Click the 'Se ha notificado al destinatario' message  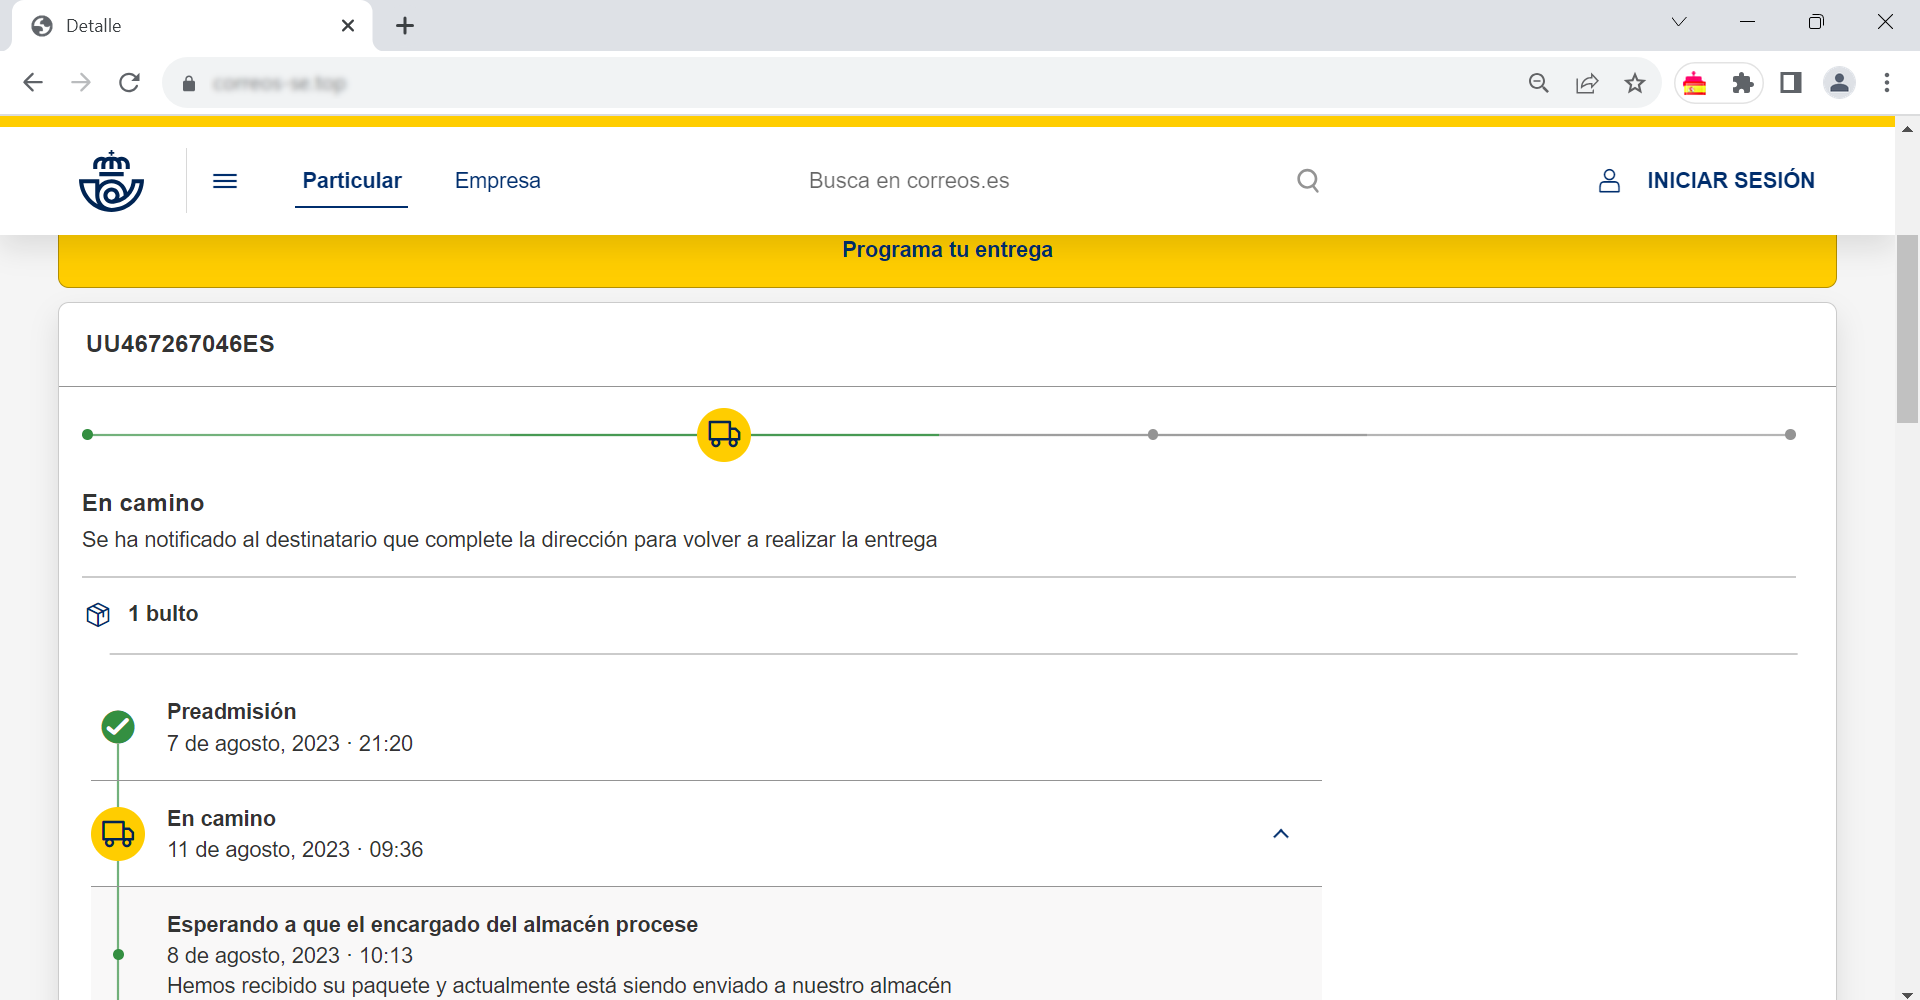click(x=510, y=540)
